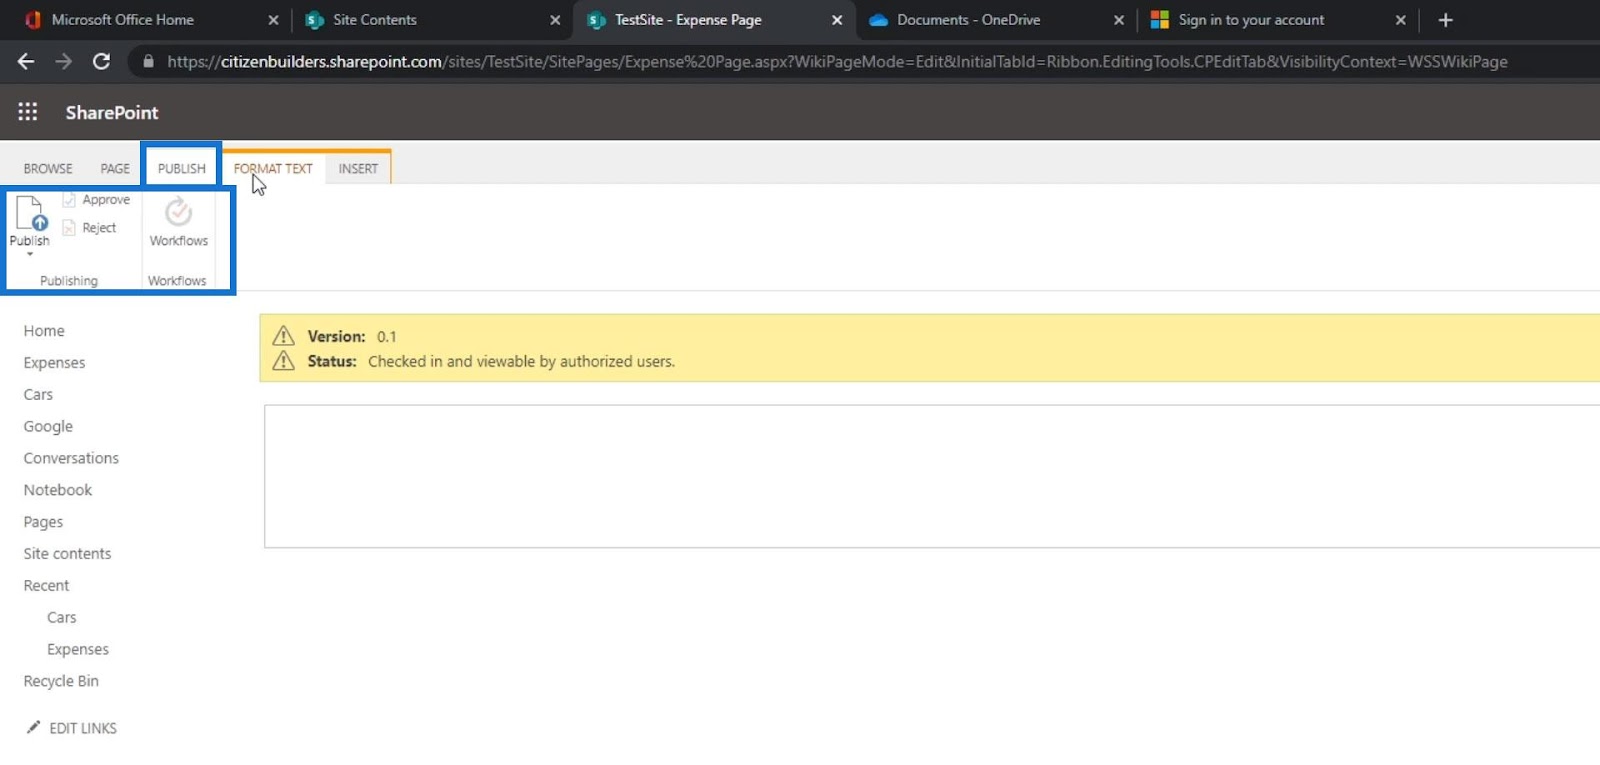This screenshot has width=1600, height=765.
Task: Open Home in the left navigation
Action: [44, 331]
